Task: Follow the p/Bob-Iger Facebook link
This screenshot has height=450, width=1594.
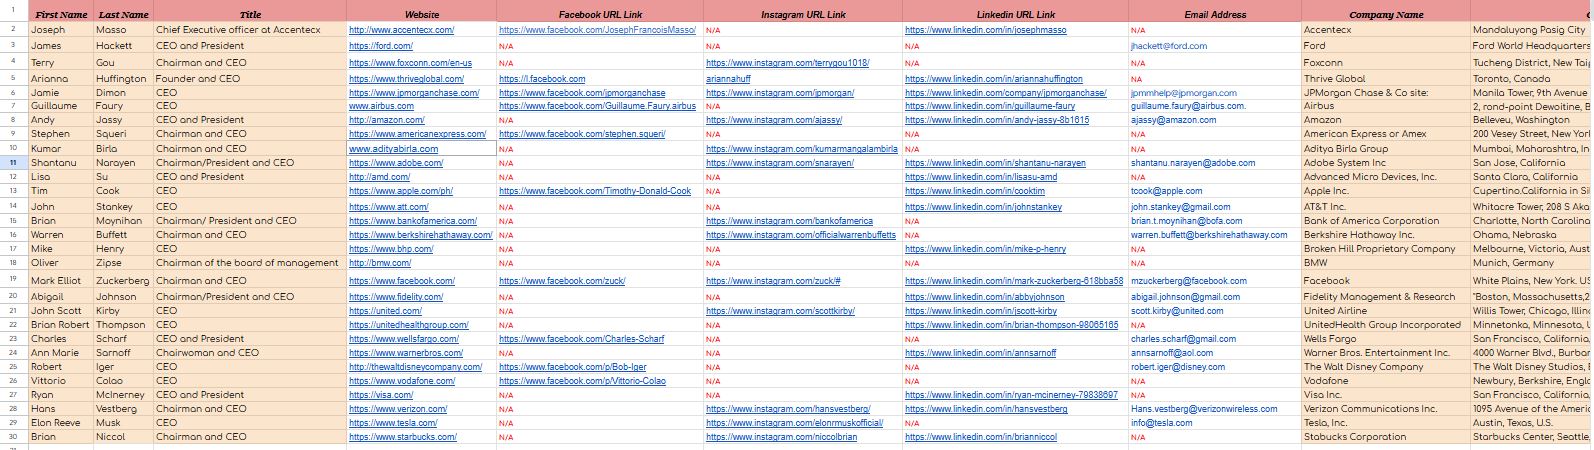Action: pyautogui.click(x=573, y=367)
